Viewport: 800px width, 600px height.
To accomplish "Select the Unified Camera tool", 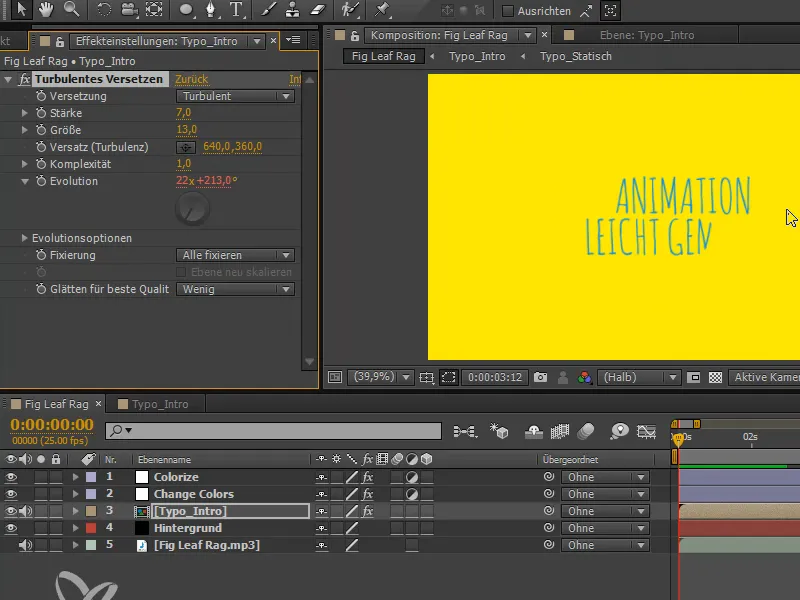I will point(130,9).
